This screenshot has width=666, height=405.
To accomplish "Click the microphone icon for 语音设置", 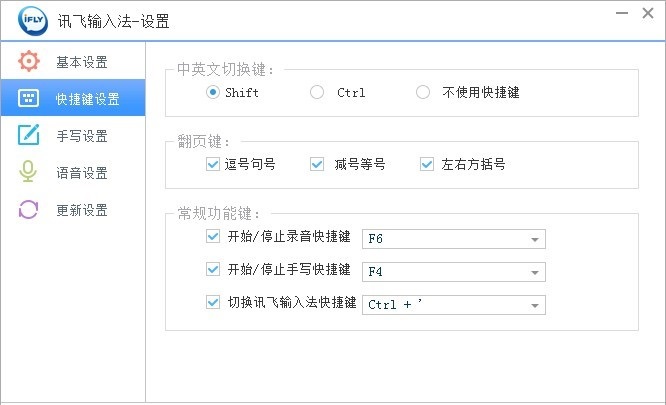I will point(29,173).
